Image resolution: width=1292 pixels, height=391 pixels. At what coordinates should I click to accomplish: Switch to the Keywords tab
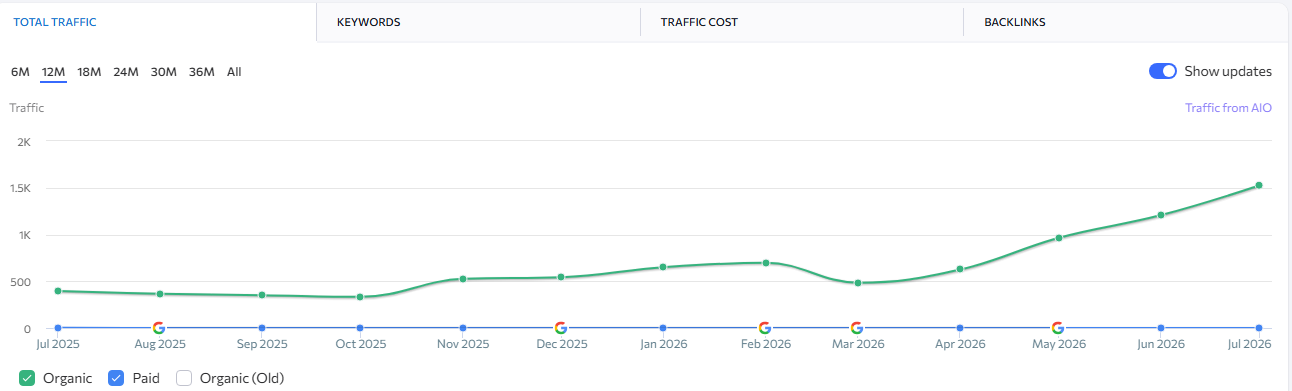(478, 22)
